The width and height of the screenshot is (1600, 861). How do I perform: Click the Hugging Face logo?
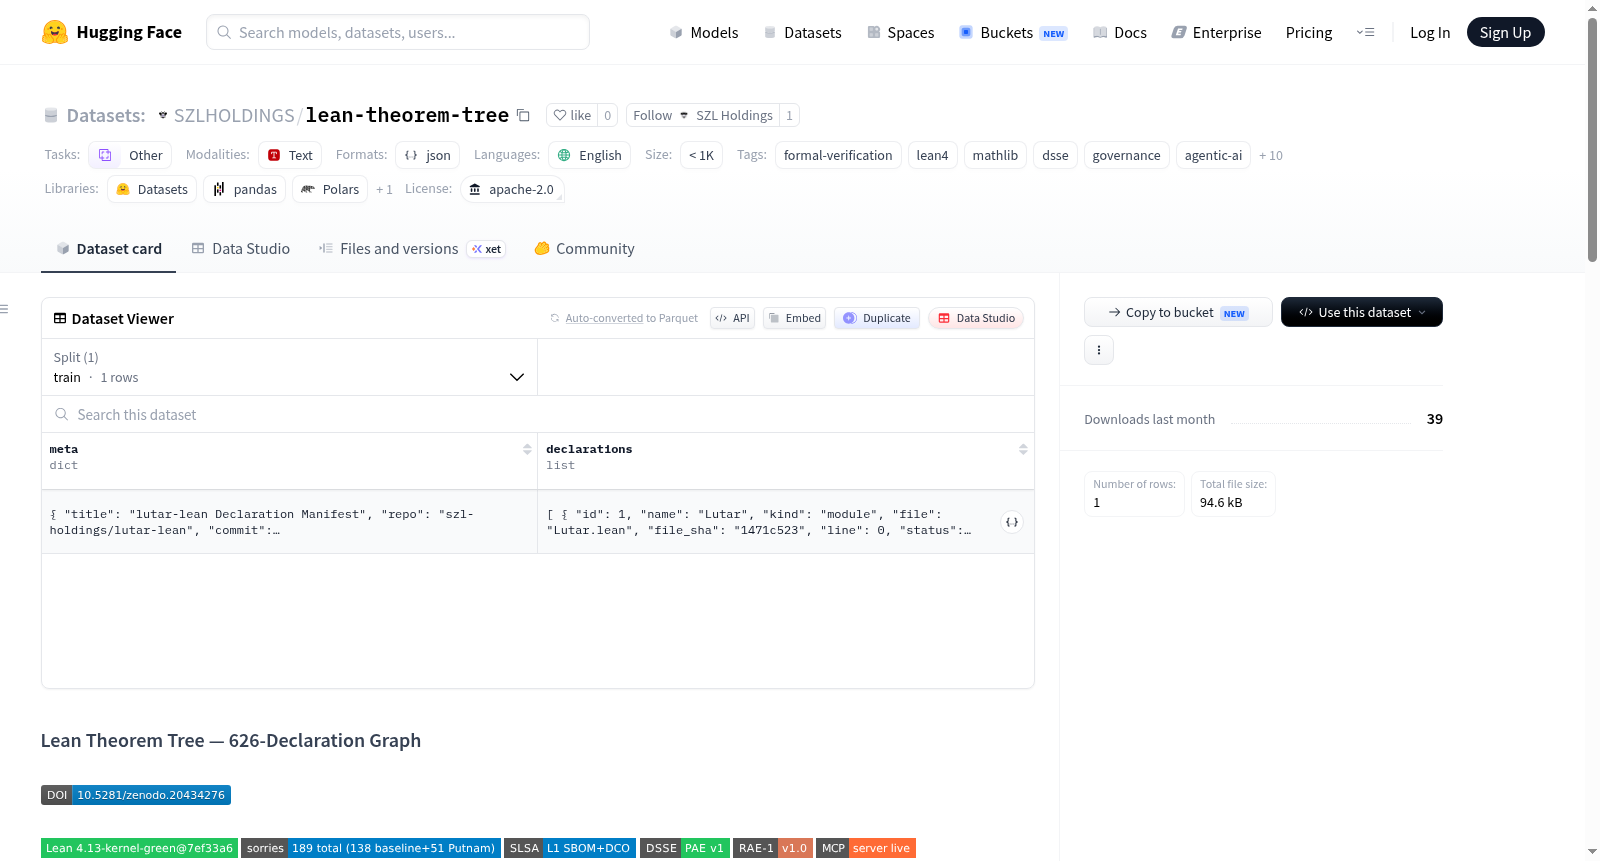[112, 32]
